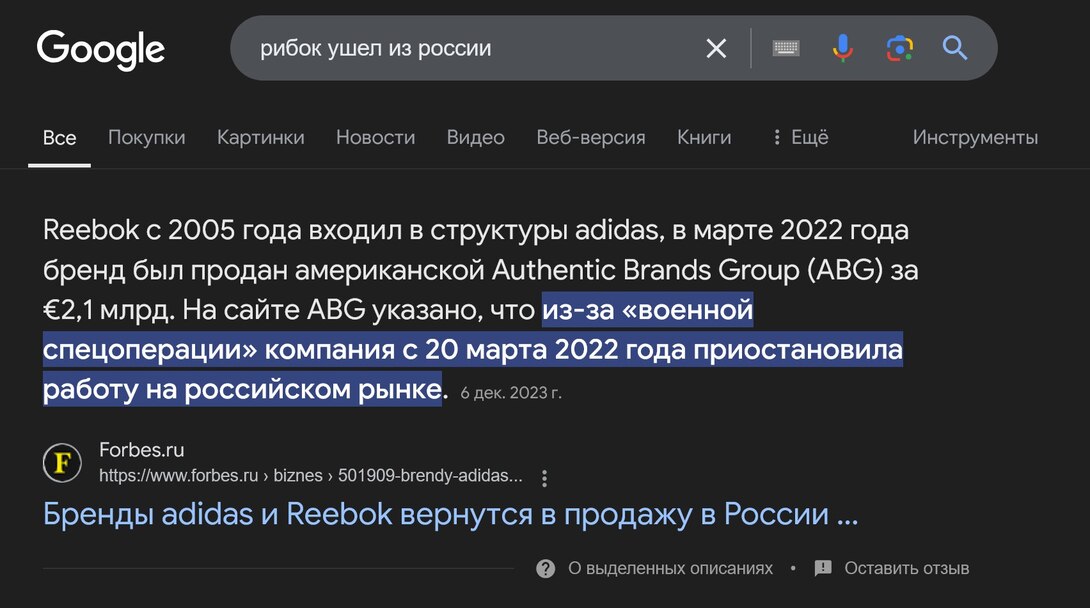Switch to 'Веб-версия' tab
1090x608 pixels.
591,138
